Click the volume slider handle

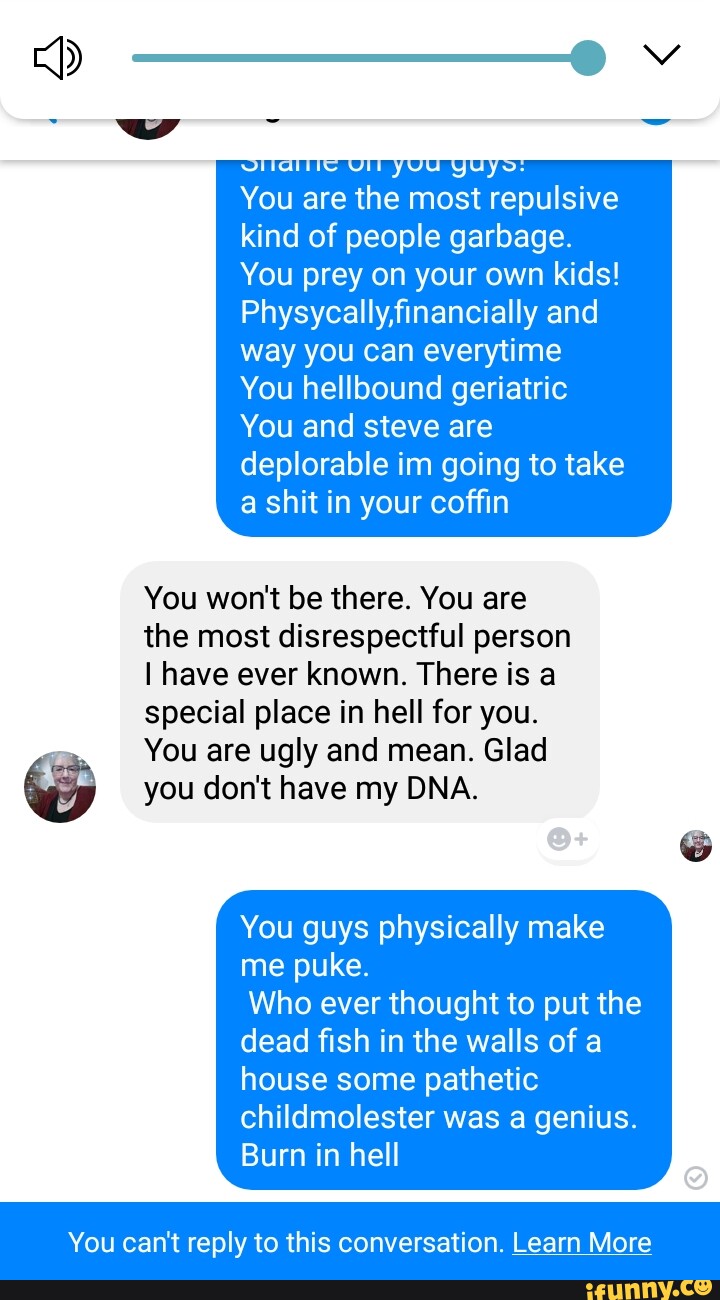point(588,57)
